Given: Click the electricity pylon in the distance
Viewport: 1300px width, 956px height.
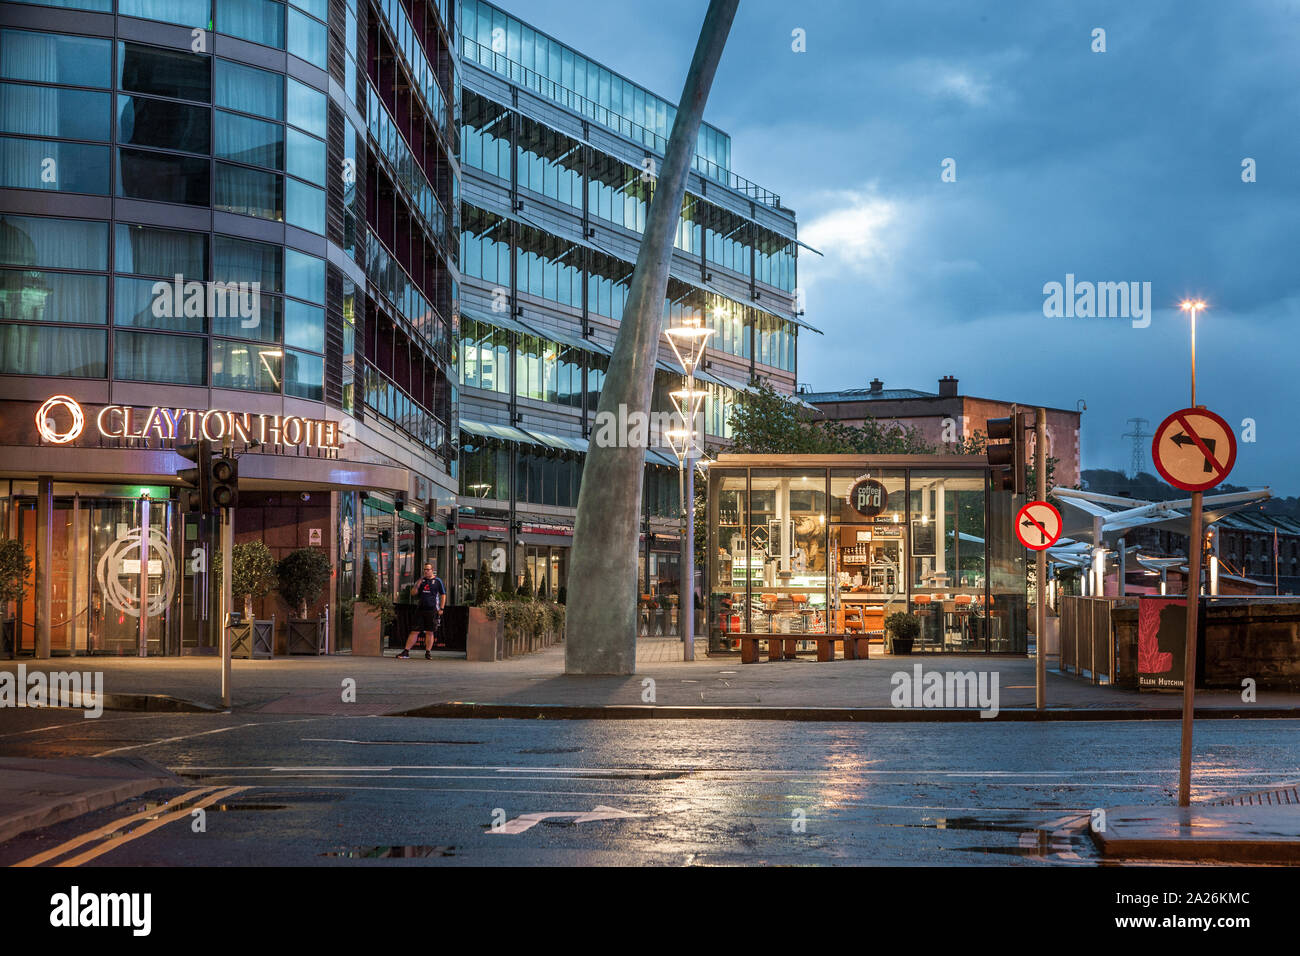Looking at the screenshot, I should [x=1135, y=446].
